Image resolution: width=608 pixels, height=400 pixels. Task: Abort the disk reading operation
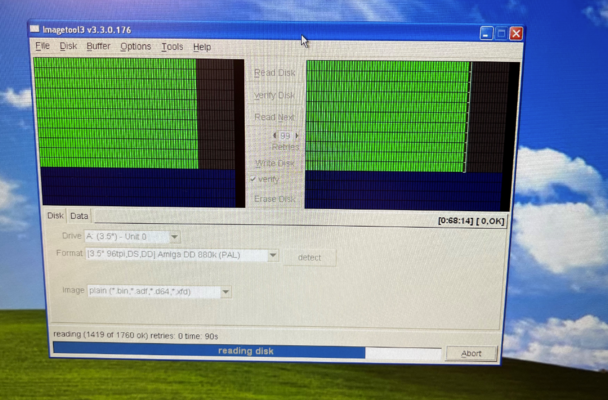coord(470,353)
